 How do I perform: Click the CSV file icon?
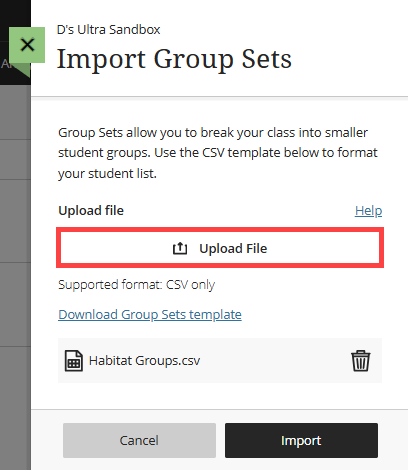pyautogui.click(x=74, y=361)
